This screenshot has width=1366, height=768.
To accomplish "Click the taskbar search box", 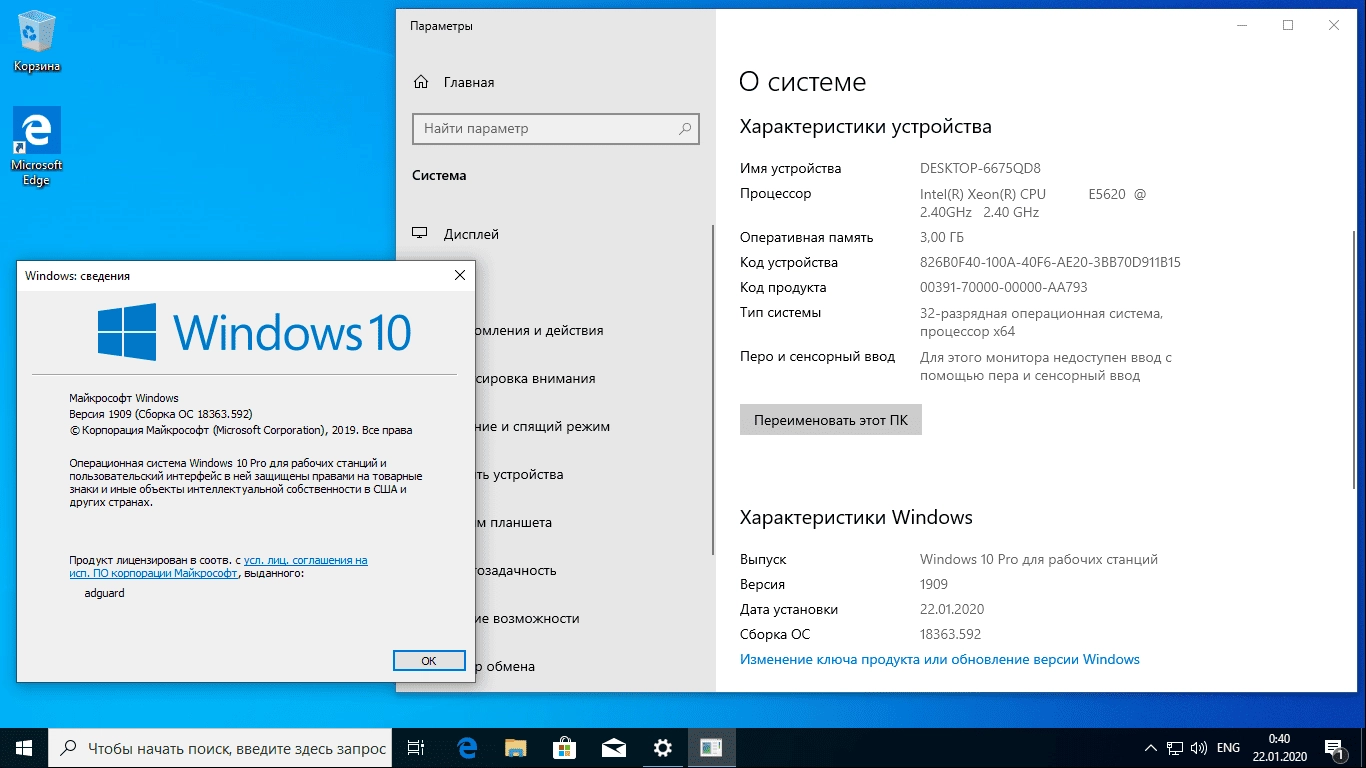I will 221,748.
